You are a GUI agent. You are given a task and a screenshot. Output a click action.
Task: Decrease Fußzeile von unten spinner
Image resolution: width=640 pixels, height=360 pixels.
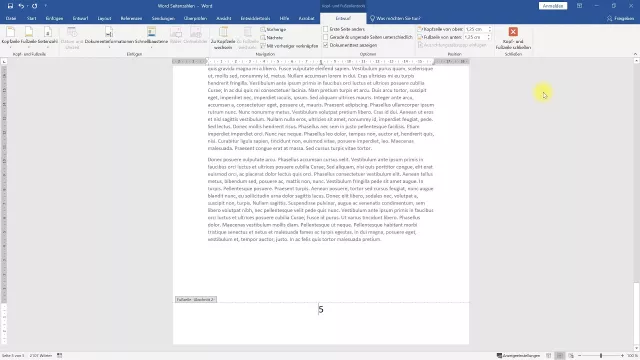[x=489, y=39]
